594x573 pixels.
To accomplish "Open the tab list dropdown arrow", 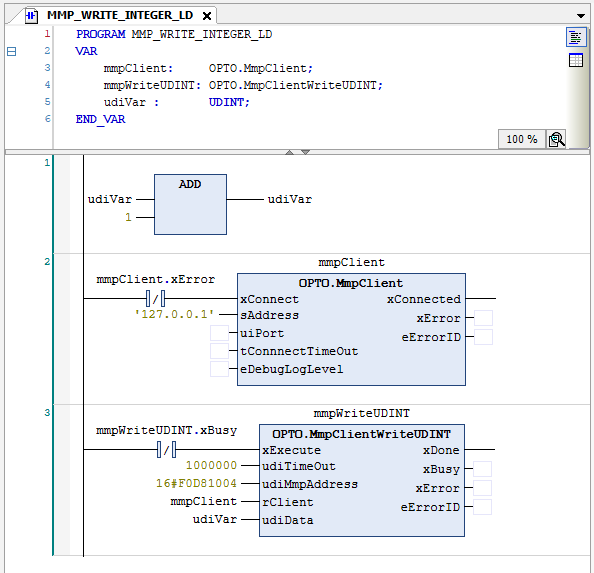I will [581, 16].
